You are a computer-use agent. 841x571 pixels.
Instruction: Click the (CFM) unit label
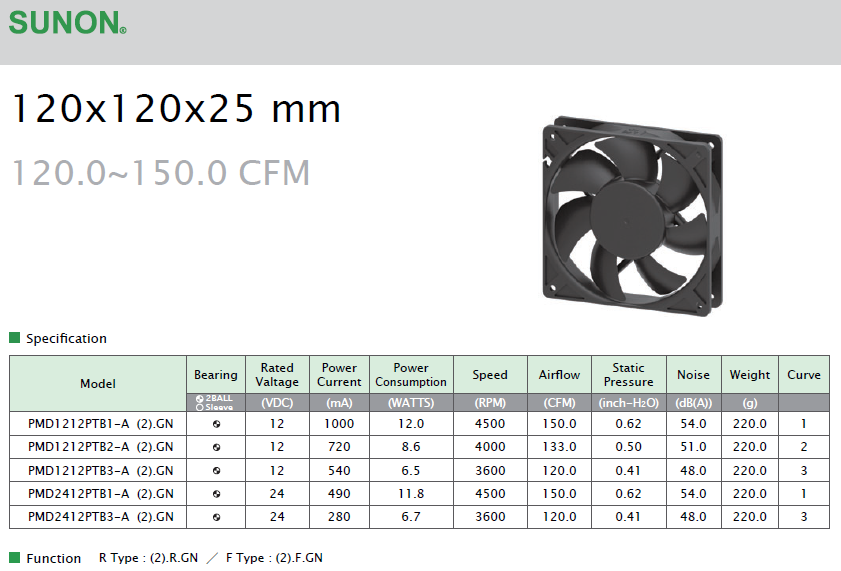tap(559, 403)
